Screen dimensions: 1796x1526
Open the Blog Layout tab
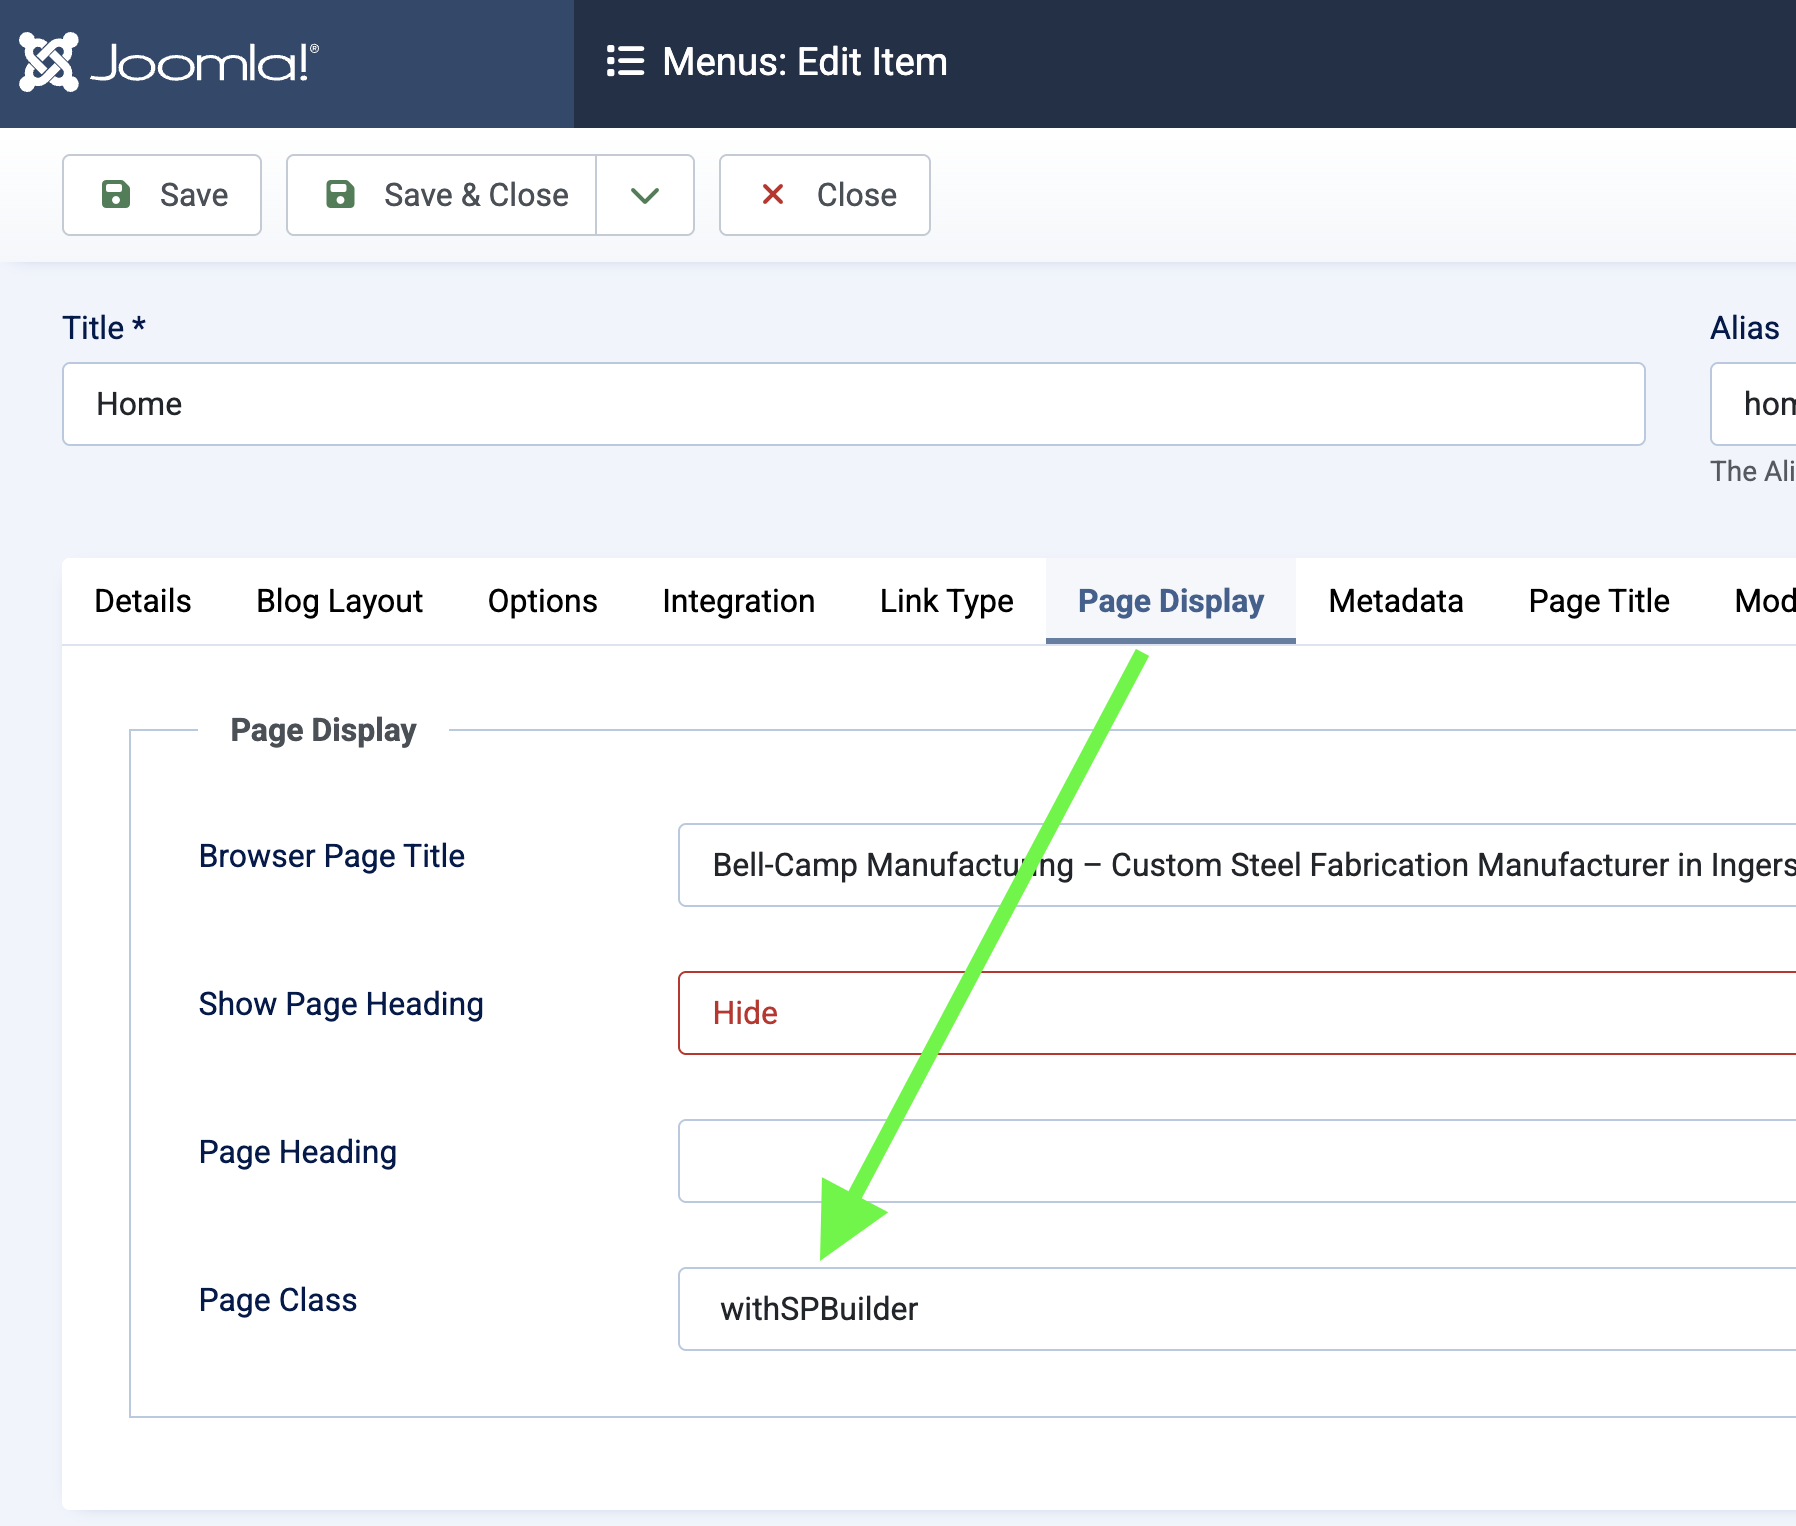(339, 601)
